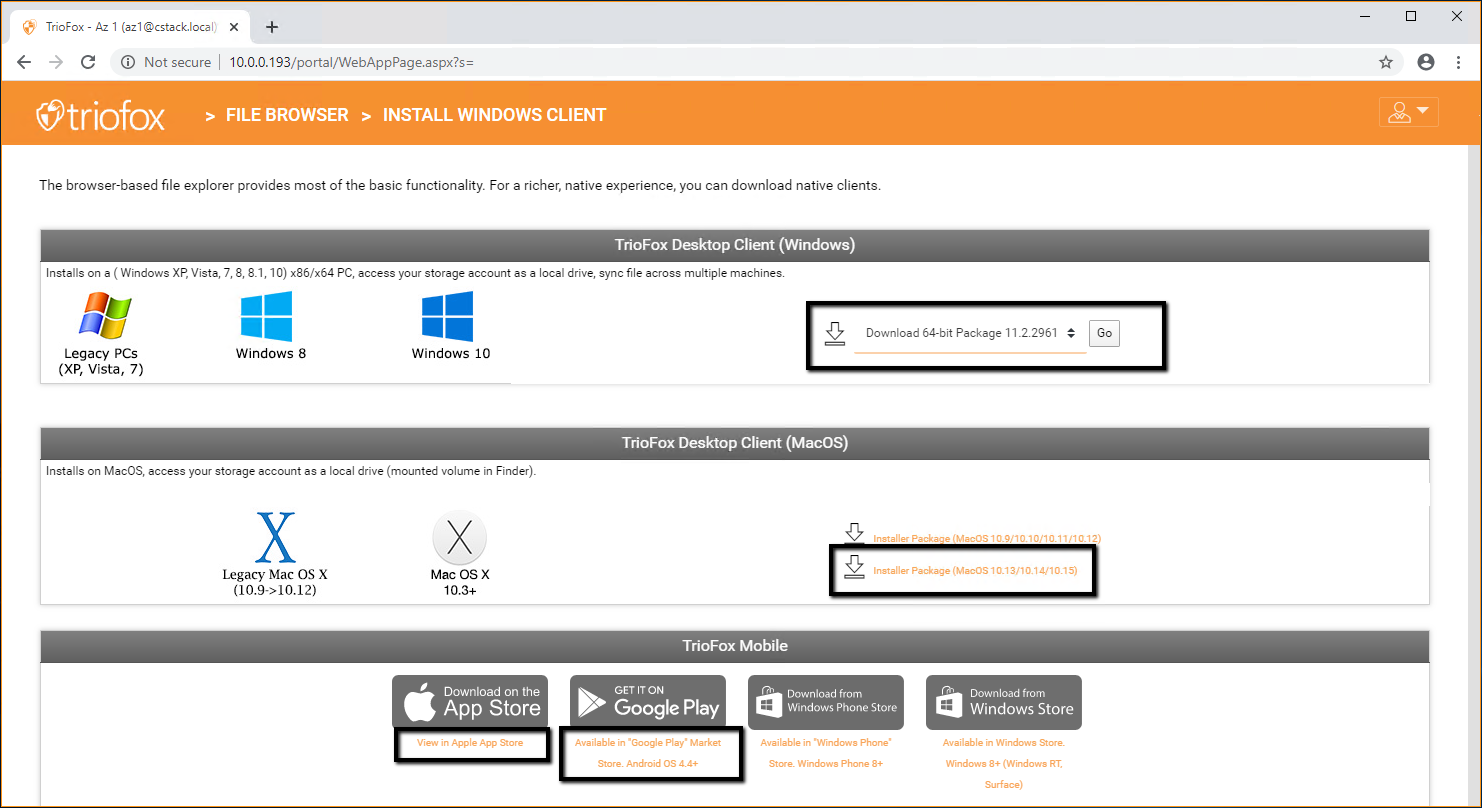Click Download from Windows Phone Store badge

click(826, 702)
